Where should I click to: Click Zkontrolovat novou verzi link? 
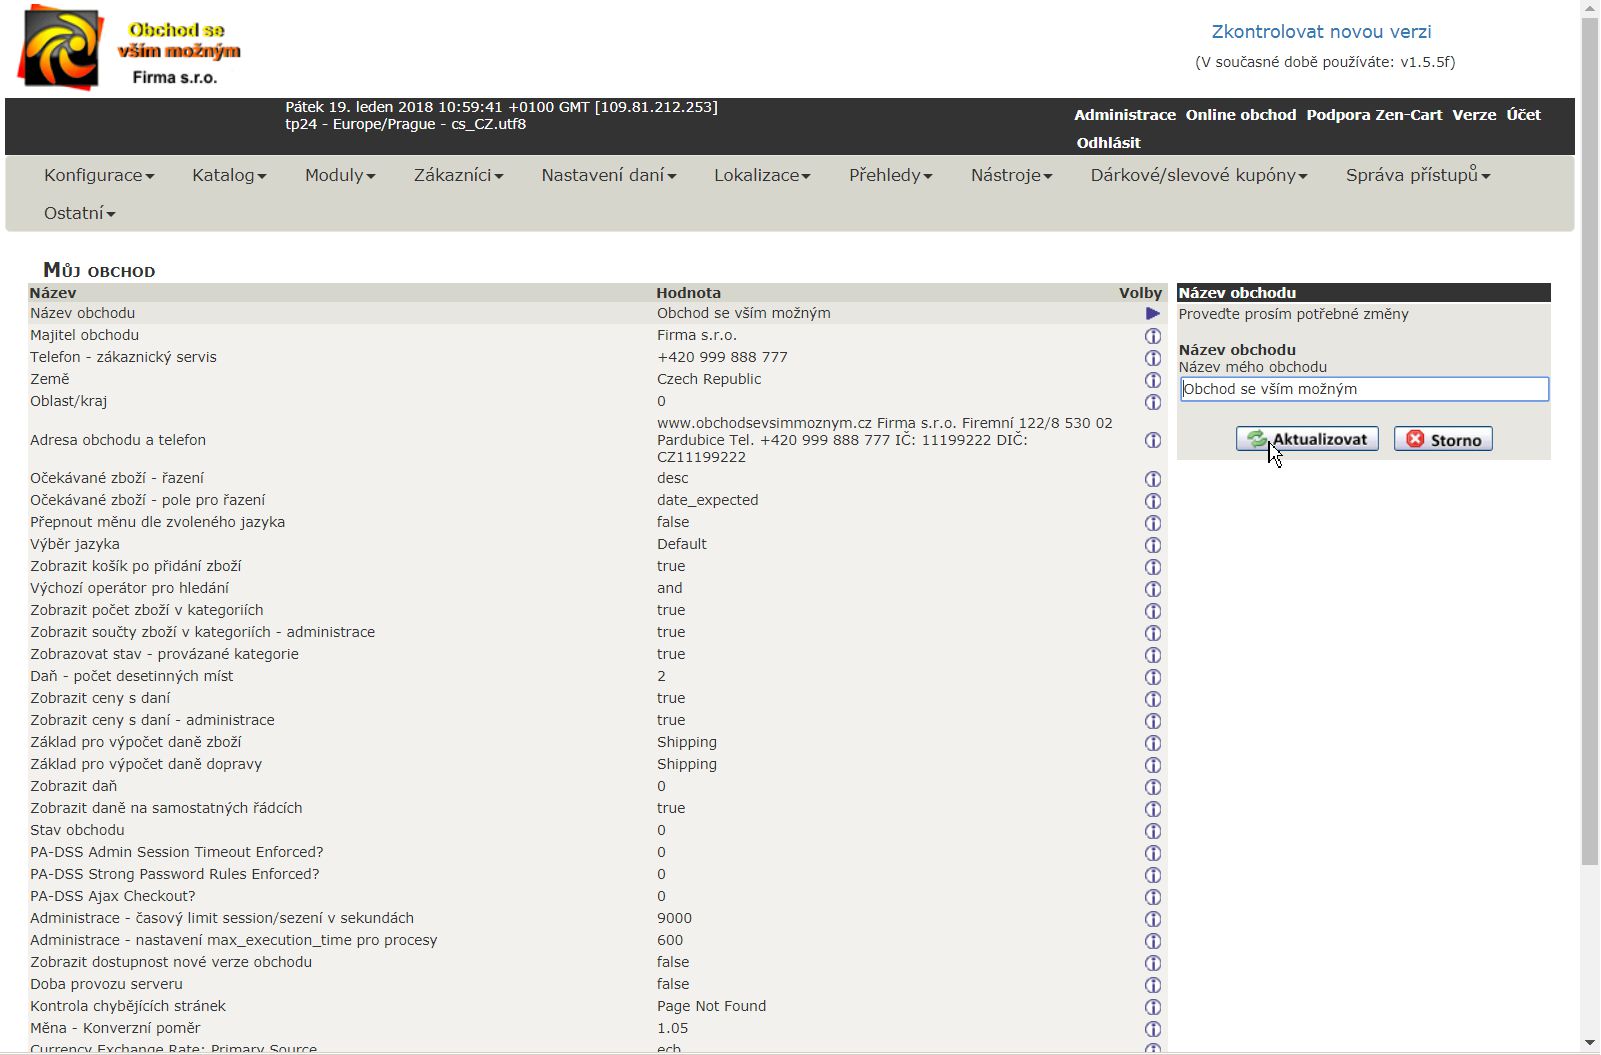1321,32
